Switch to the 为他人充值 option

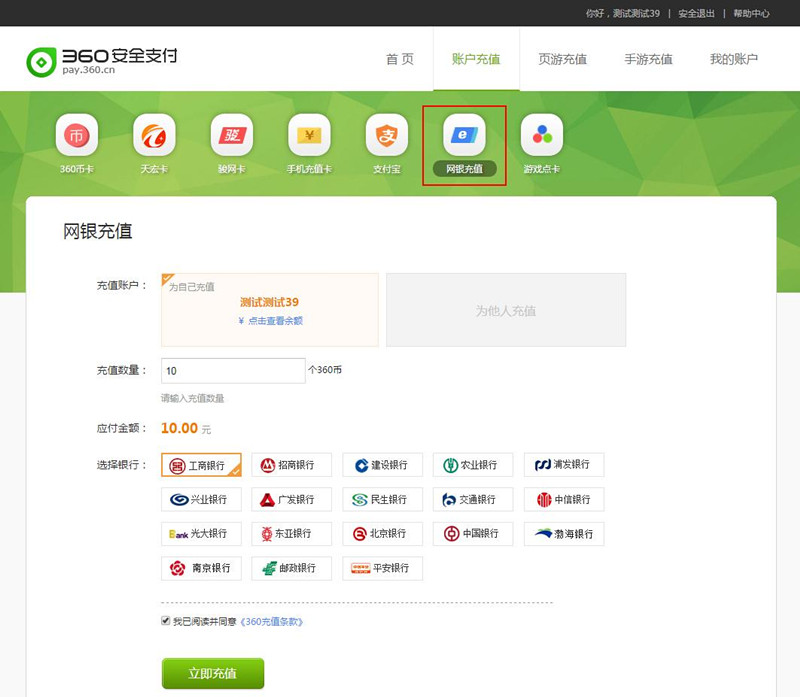pos(506,310)
